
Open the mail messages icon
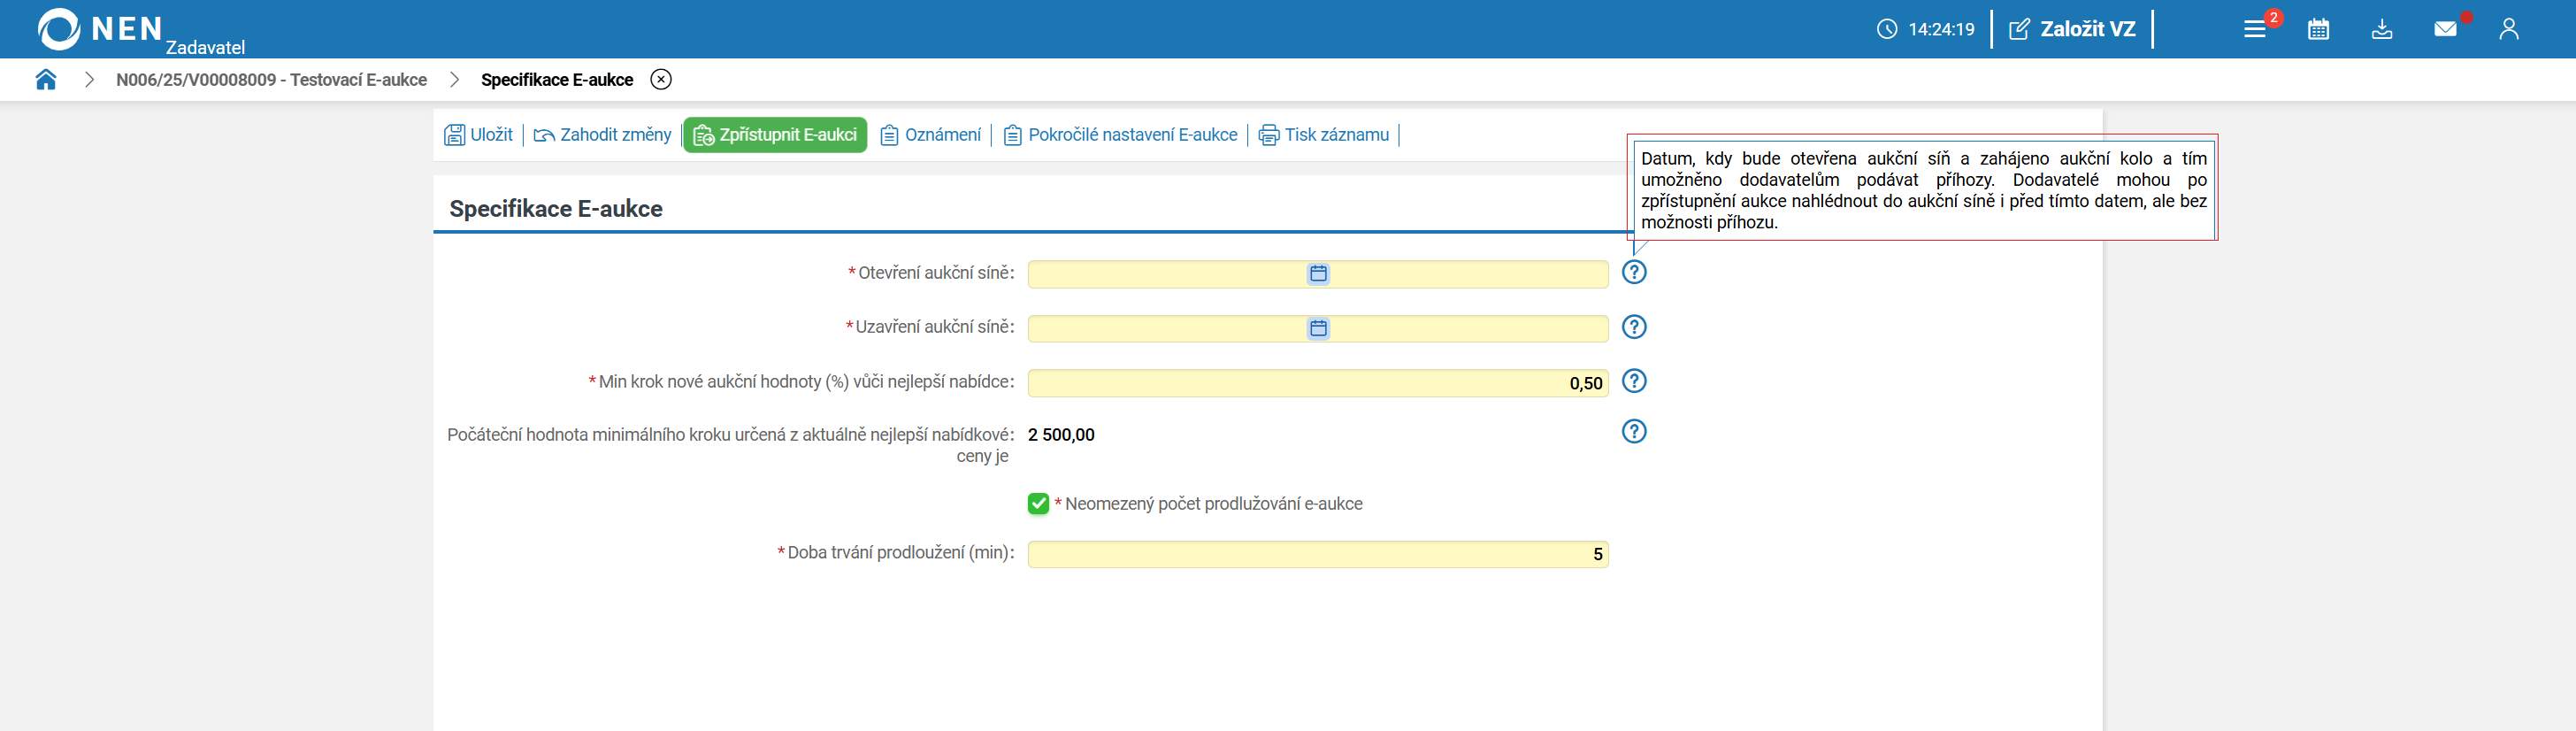(x=2445, y=30)
